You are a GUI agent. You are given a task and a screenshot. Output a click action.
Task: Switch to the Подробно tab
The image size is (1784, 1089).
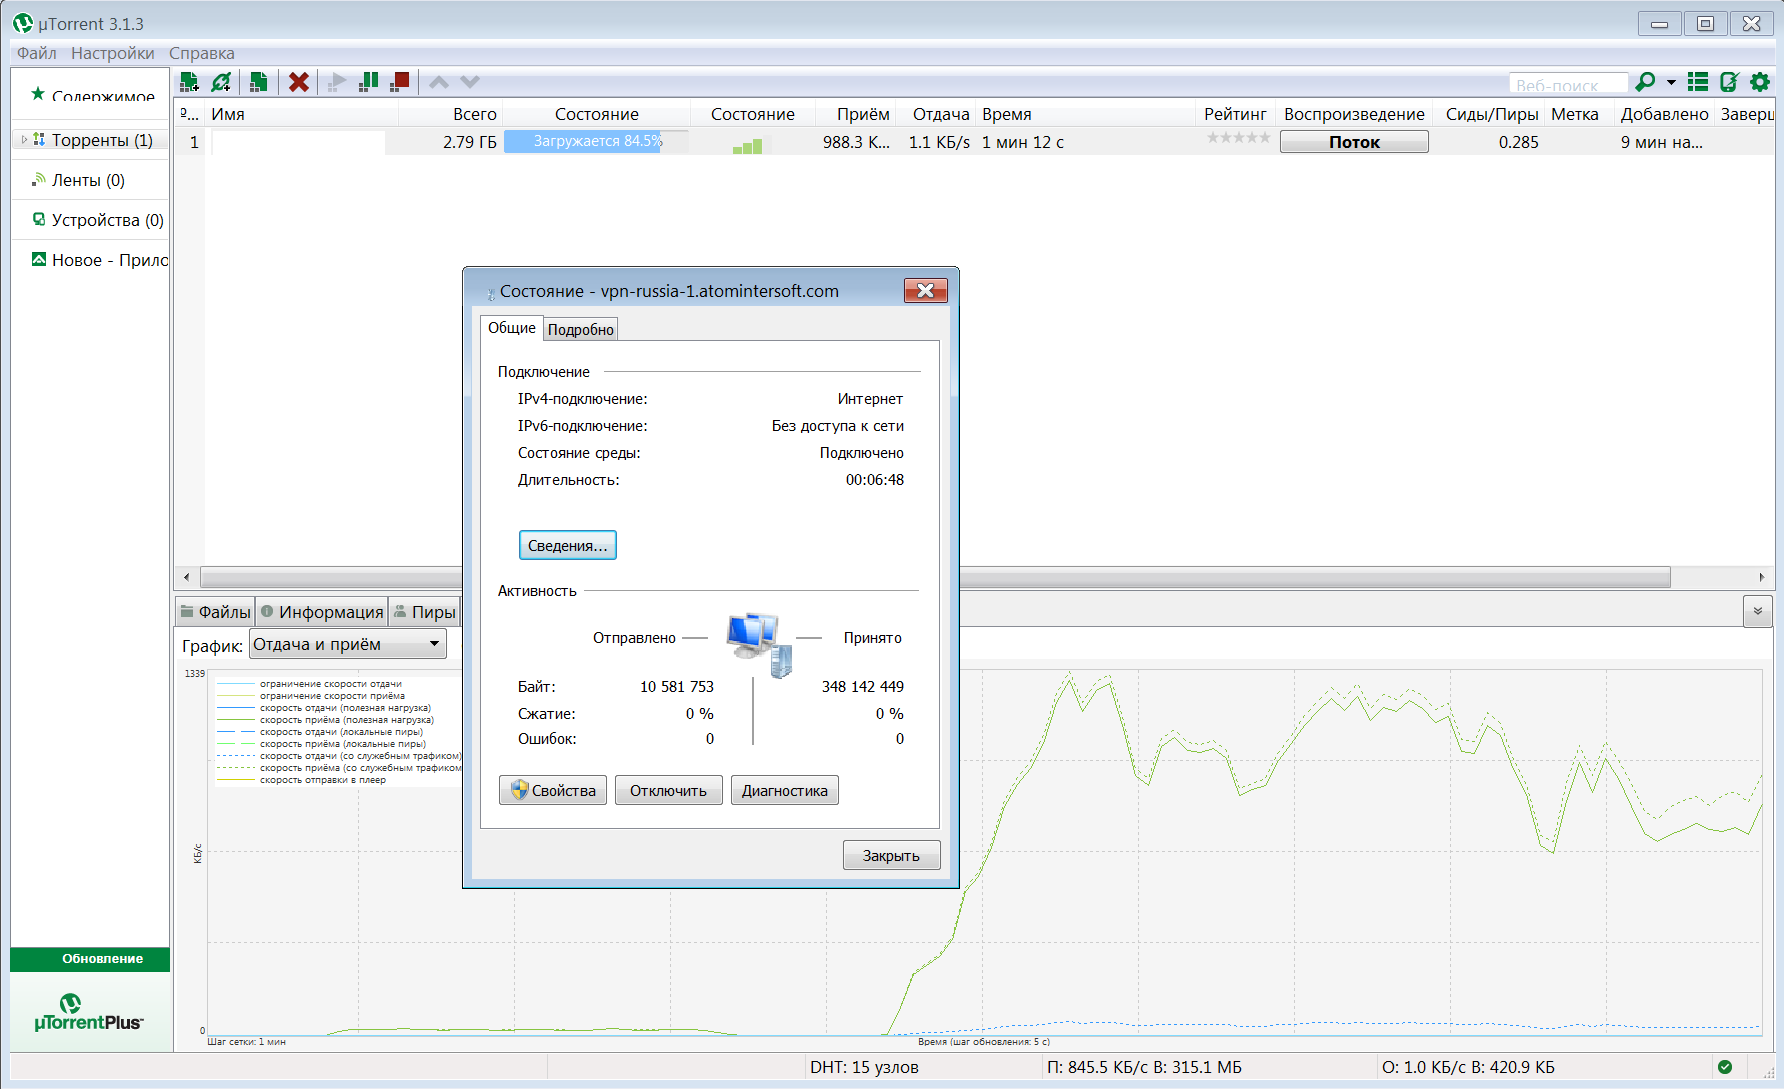coord(581,329)
